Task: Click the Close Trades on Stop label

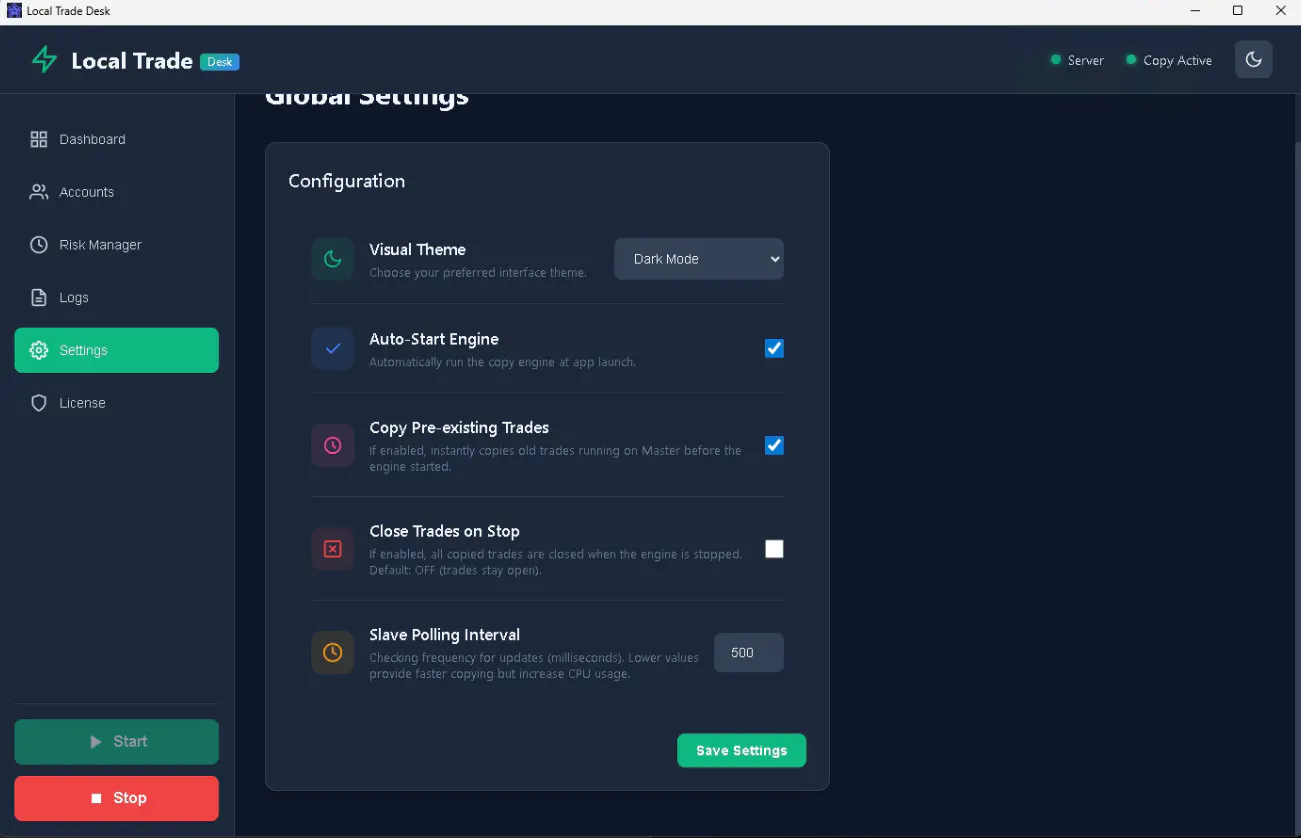Action: (445, 531)
